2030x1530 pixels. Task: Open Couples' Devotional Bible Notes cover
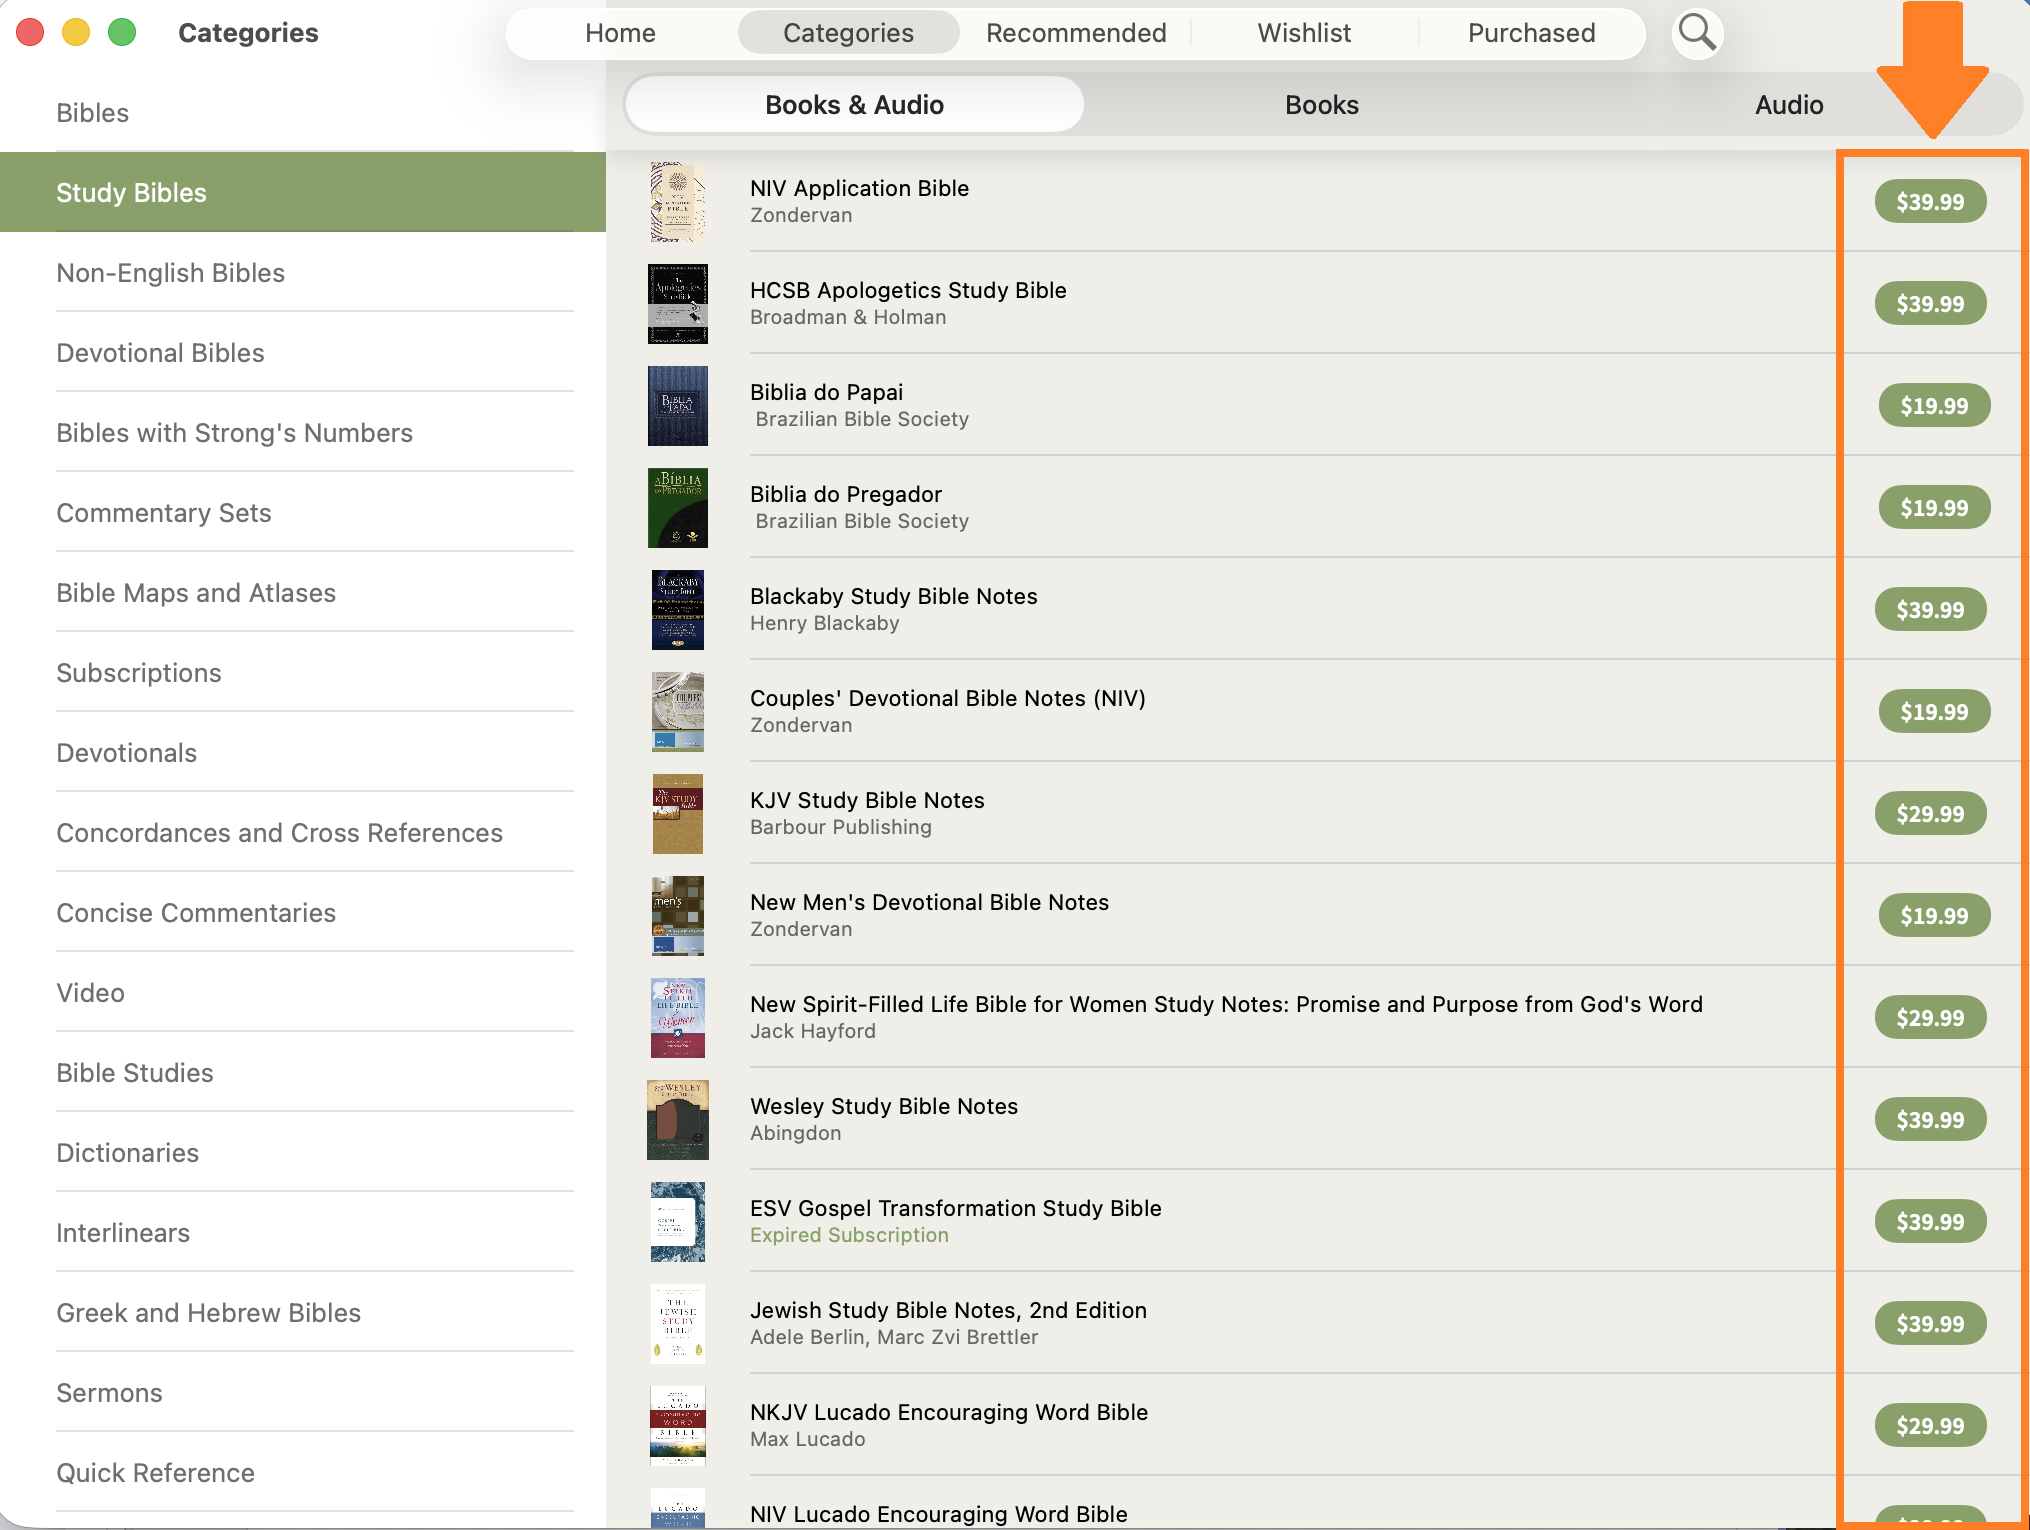678,712
